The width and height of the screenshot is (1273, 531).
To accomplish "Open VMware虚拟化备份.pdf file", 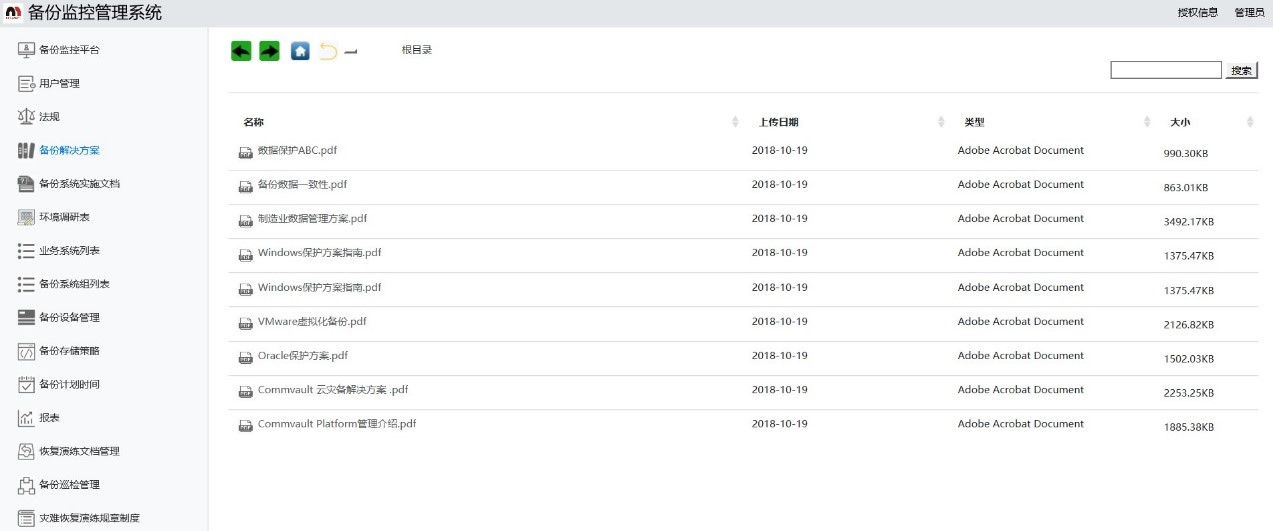I will click(x=312, y=322).
